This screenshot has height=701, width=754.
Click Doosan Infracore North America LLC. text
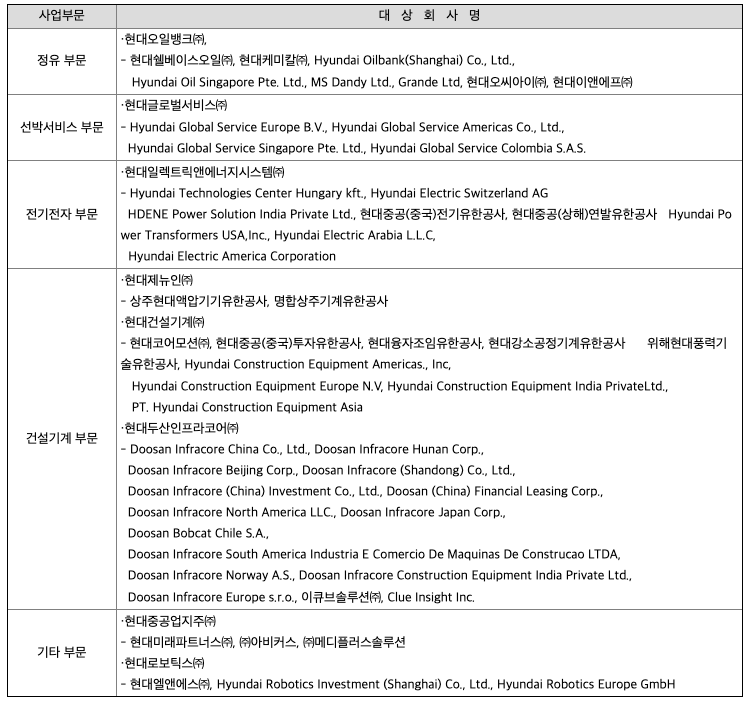tap(231, 513)
